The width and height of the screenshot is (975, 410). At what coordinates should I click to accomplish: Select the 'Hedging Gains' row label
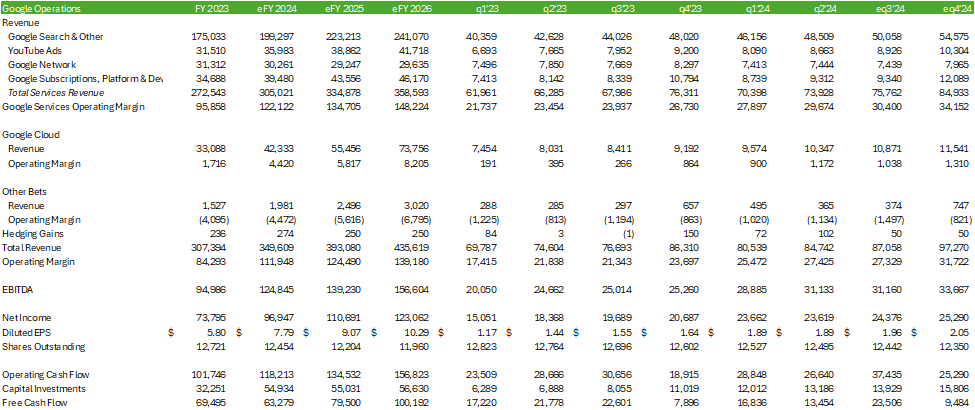33,233
